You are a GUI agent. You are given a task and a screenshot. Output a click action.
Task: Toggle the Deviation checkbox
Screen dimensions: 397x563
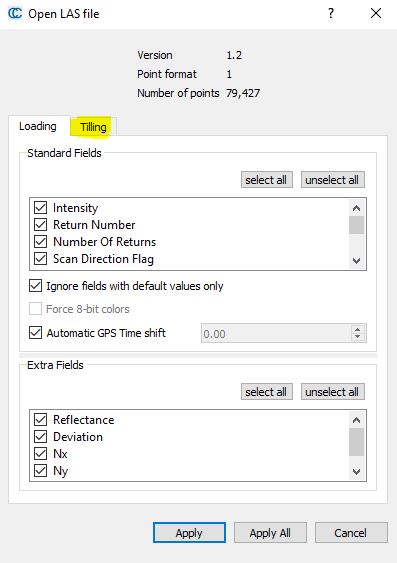[41, 437]
